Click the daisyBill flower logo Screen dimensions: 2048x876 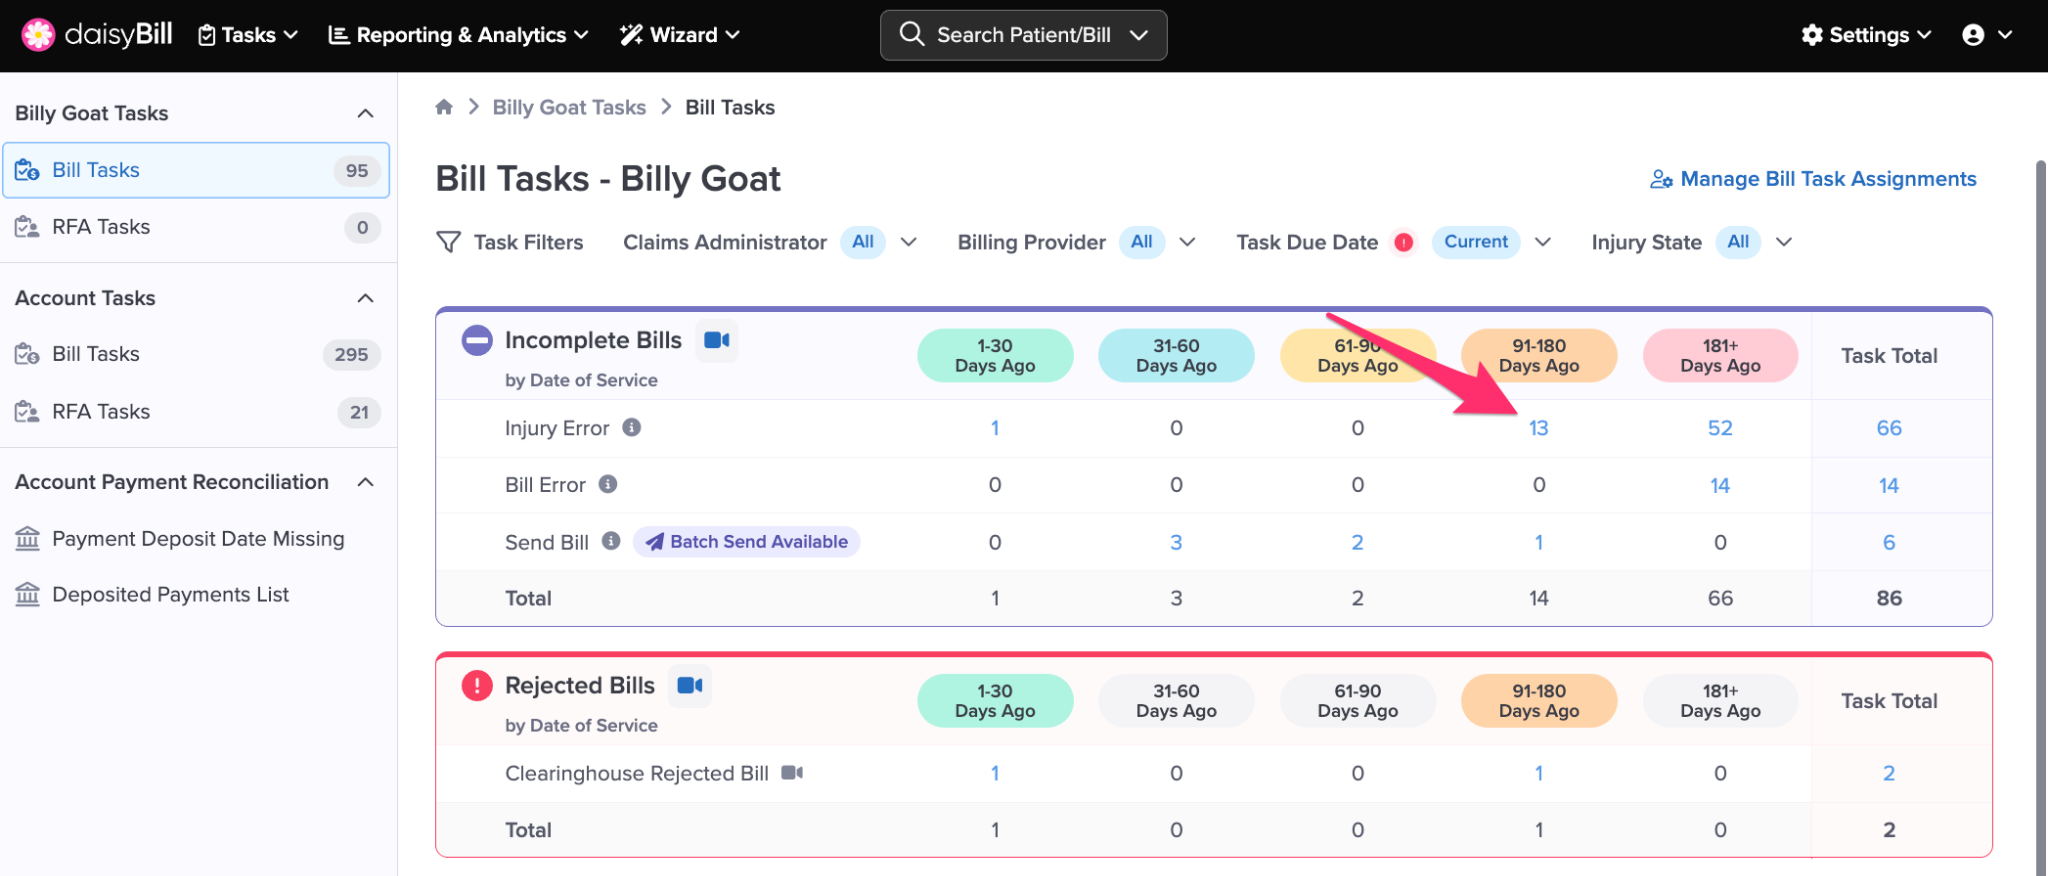(38, 35)
